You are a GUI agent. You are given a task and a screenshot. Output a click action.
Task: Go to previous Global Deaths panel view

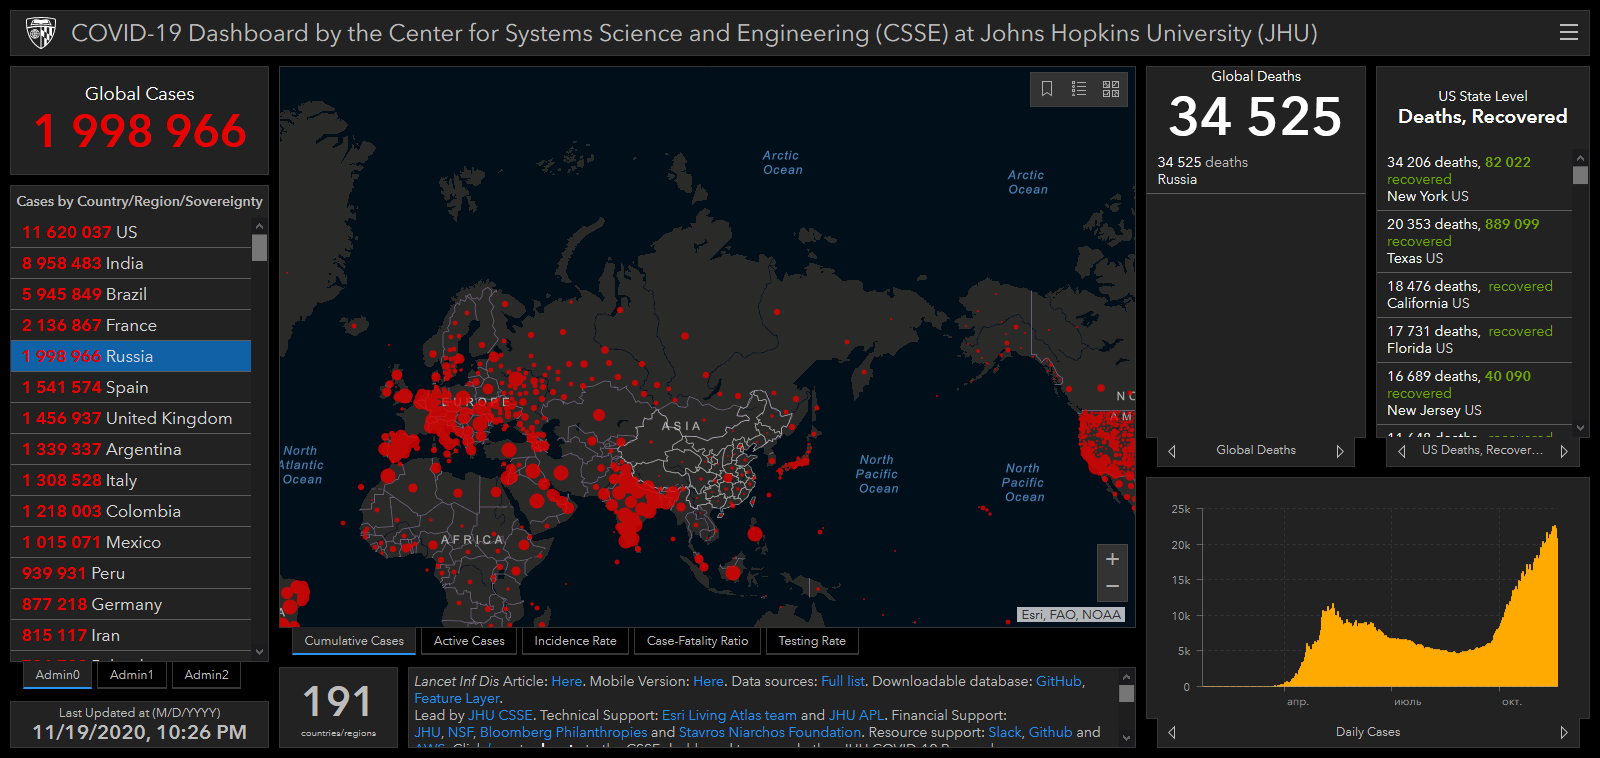[1172, 451]
